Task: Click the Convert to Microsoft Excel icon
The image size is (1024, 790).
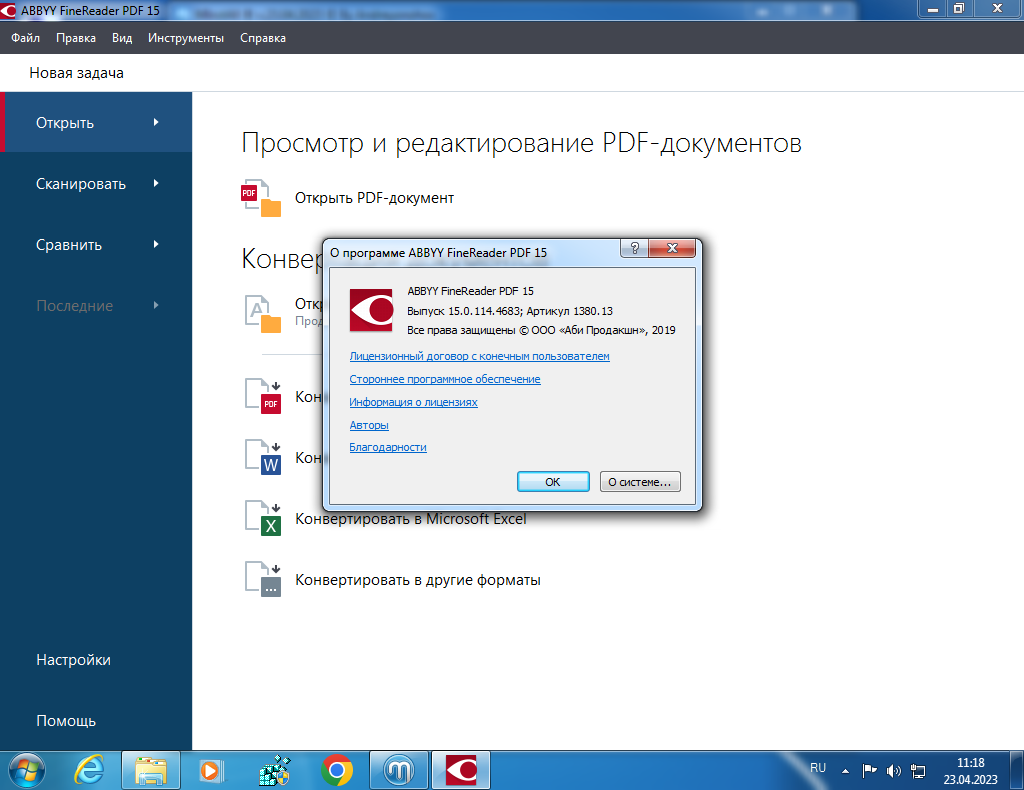Action: [x=263, y=518]
